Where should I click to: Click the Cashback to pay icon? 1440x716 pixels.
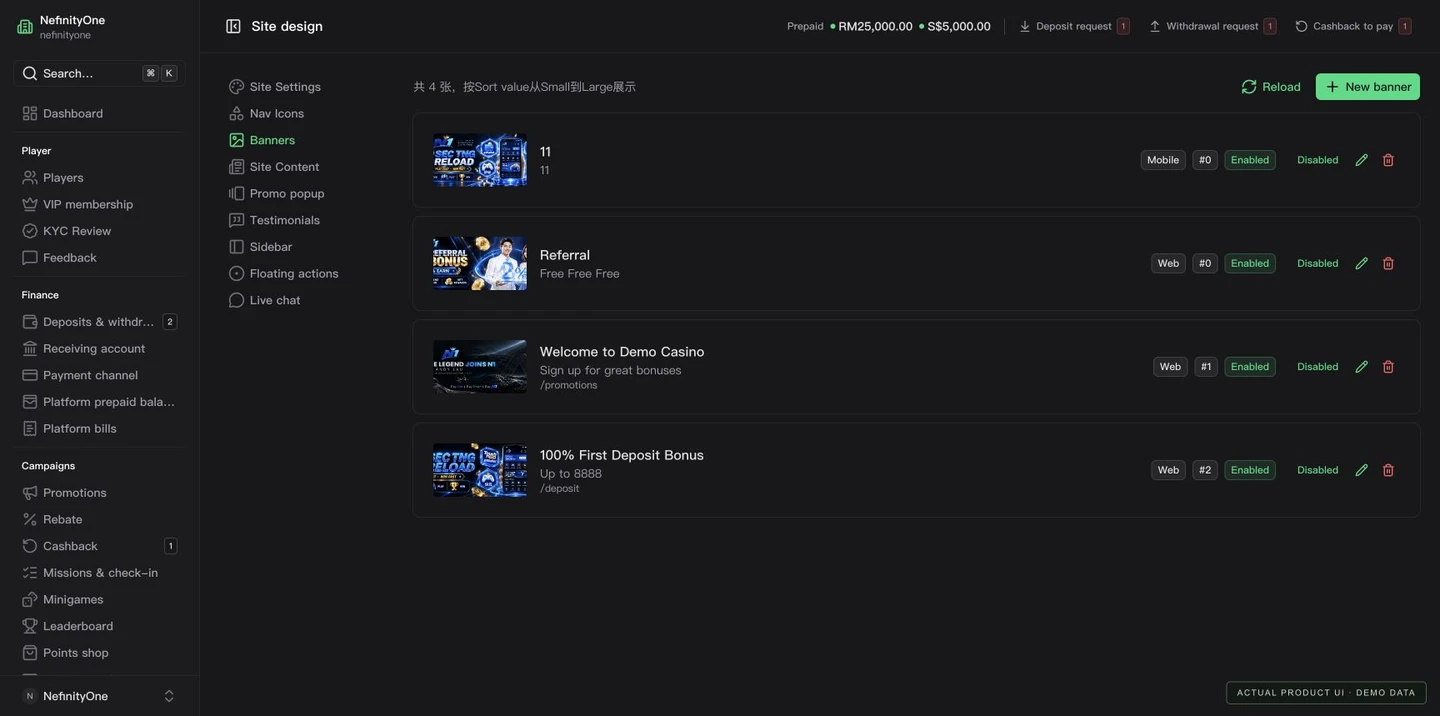point(1301,26)
